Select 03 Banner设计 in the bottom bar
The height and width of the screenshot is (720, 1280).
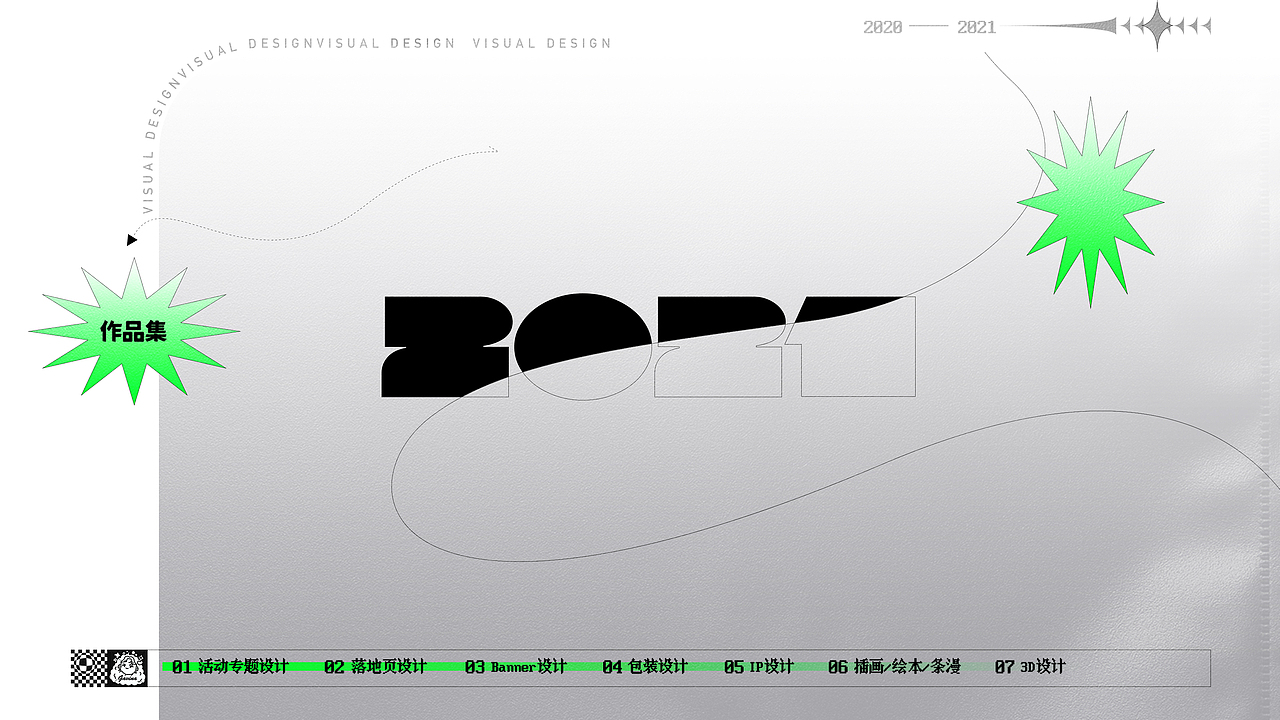(515, 667)
